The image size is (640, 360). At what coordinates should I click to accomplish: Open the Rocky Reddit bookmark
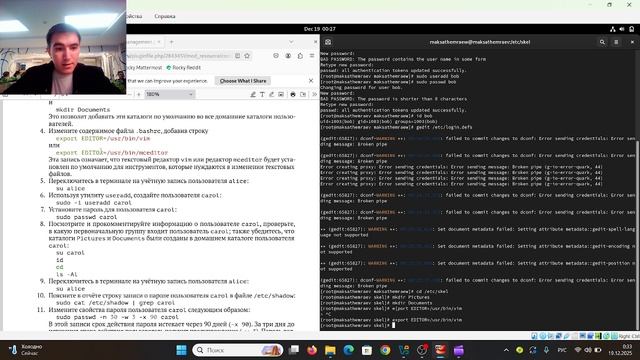(x=184, y=68)
